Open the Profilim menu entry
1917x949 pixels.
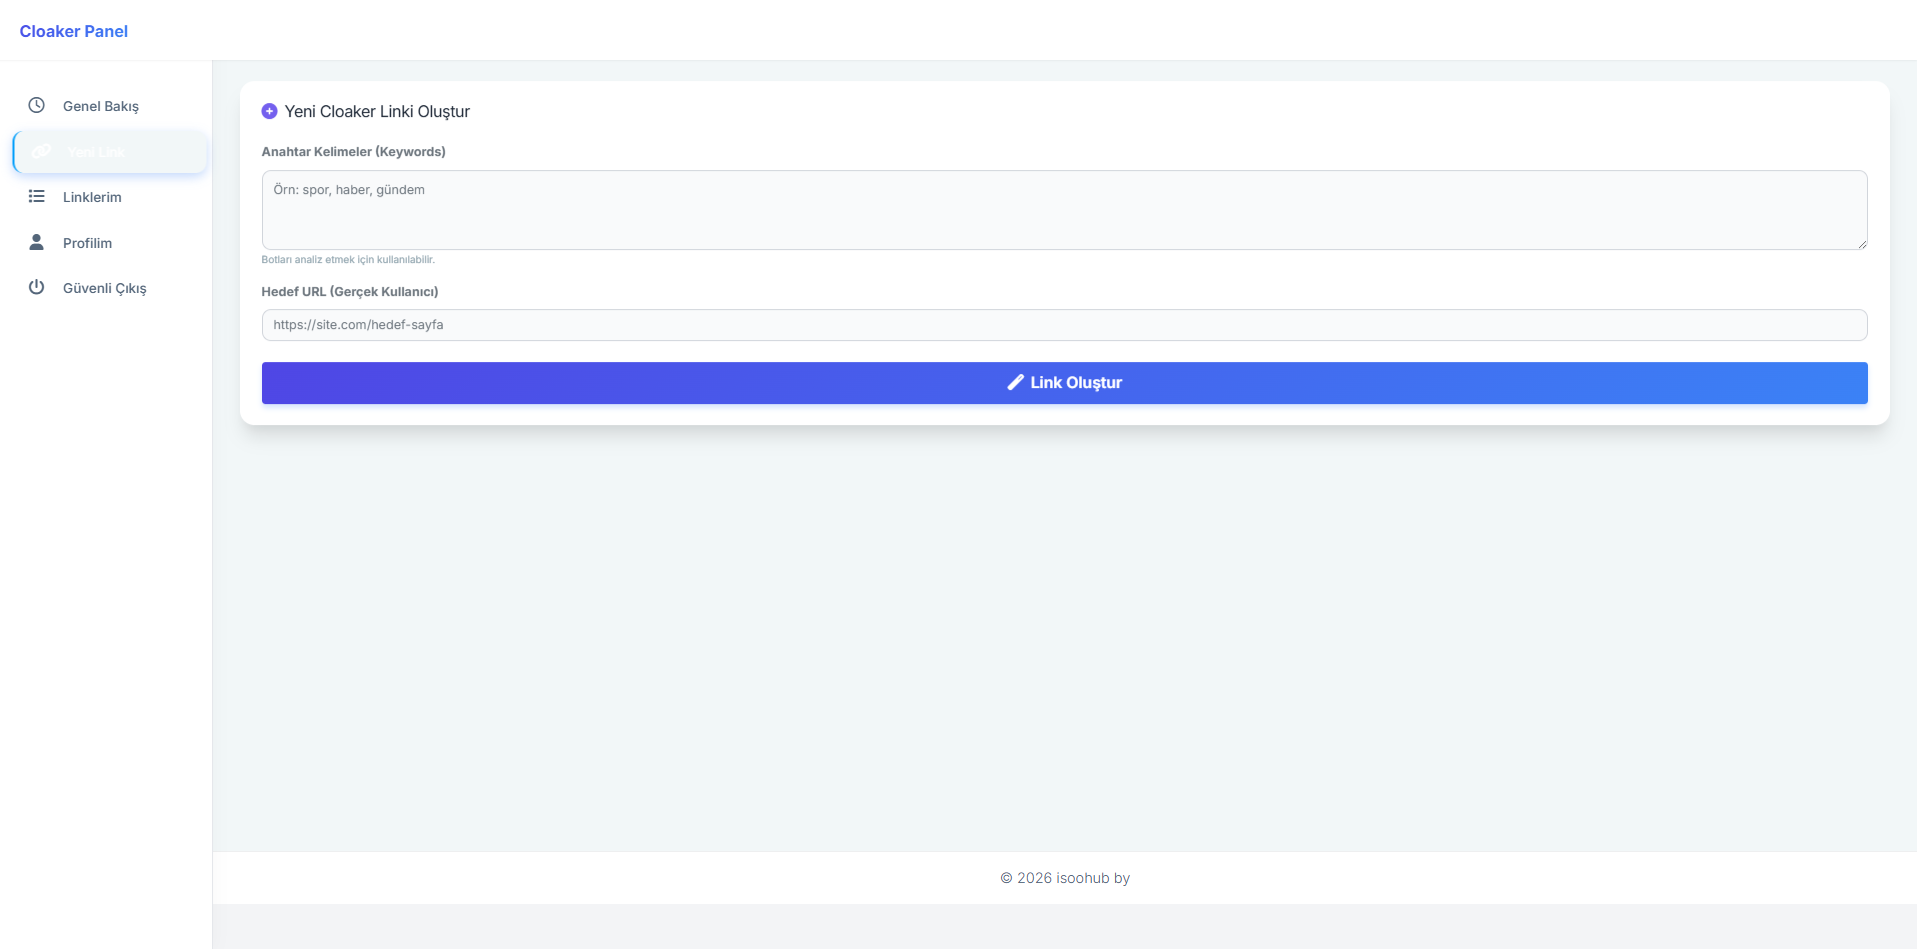(87, 243)
